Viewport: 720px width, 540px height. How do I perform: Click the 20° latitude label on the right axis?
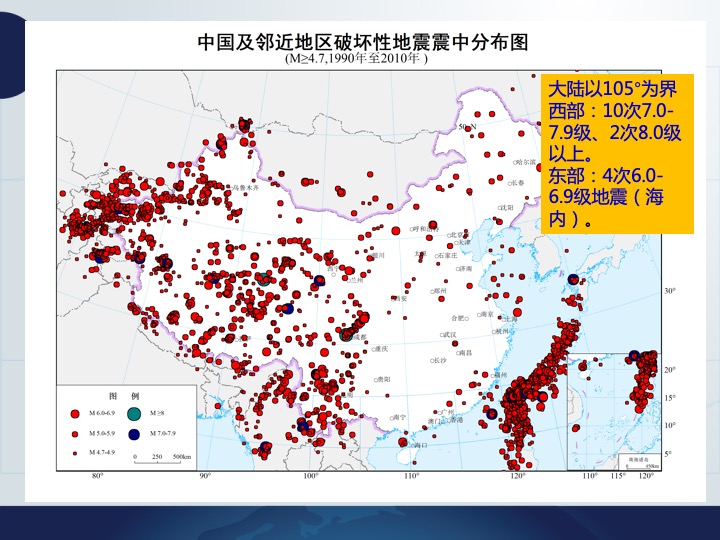tap(670, 370)
